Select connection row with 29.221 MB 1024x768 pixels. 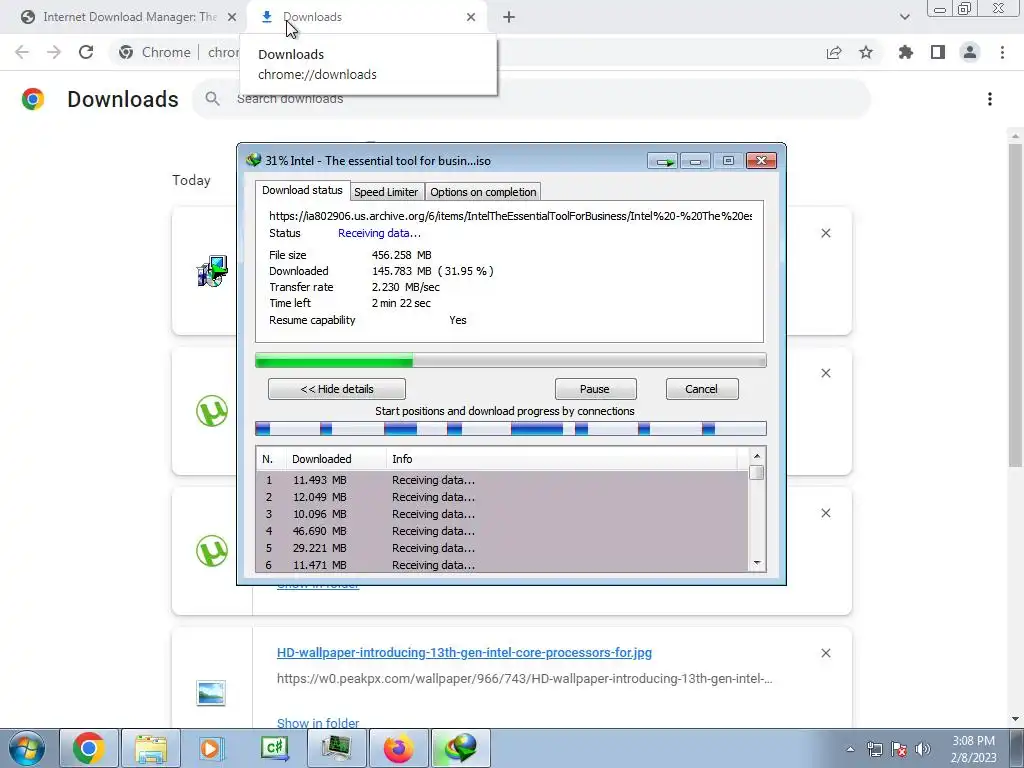click(x=502, y=548)
